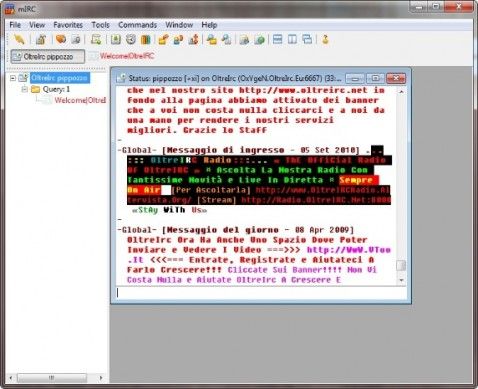Click the Tile Vertical windows icon
This screenshot has height=389, width=478.
[x=292, y=40]
